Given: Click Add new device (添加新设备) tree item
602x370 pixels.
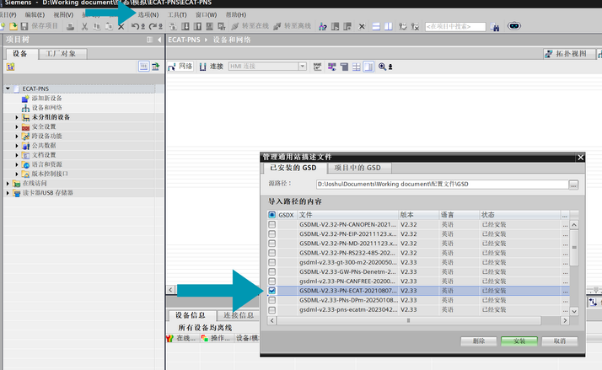Looking at the screenshot, I should 46,98.
